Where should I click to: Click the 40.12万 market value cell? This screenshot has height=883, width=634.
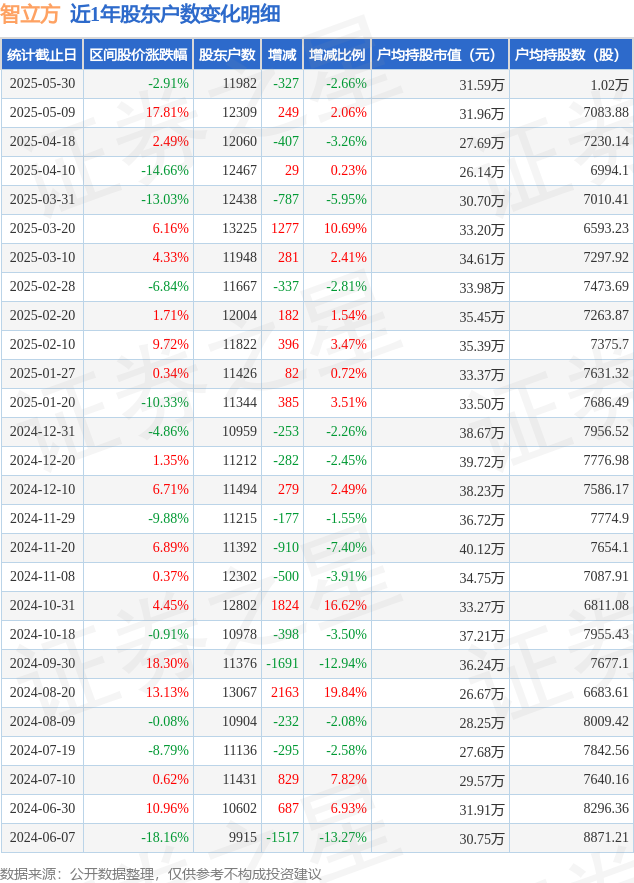481,548
